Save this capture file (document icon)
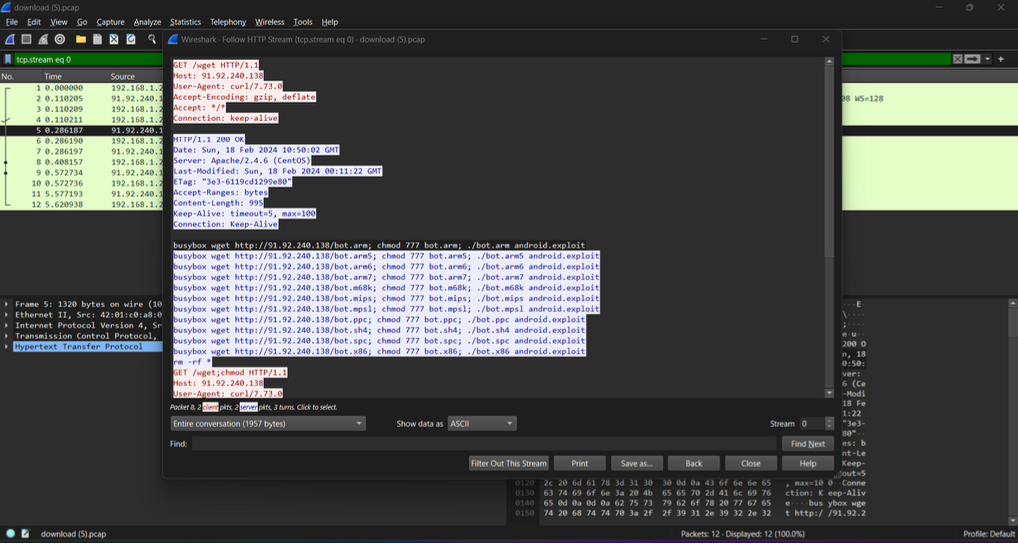 [x=97, y=39]
